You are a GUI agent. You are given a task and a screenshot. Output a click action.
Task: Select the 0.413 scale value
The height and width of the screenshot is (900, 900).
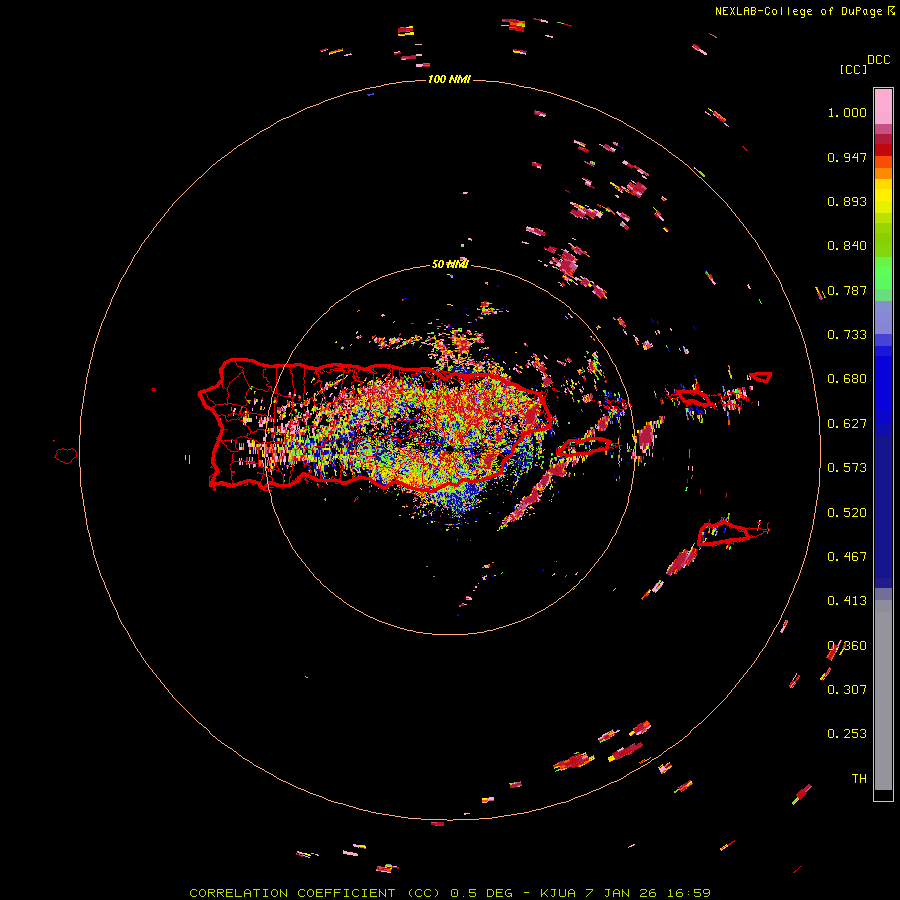[x=847, y=601]
